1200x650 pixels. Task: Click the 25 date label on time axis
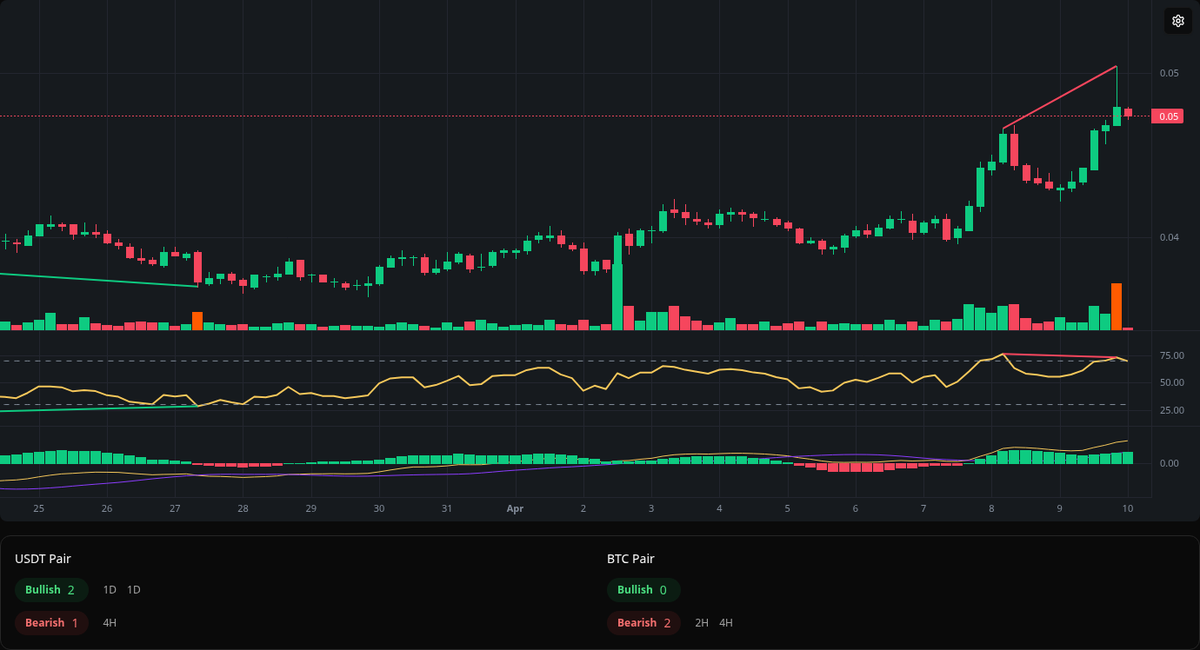tap(39, 509)
